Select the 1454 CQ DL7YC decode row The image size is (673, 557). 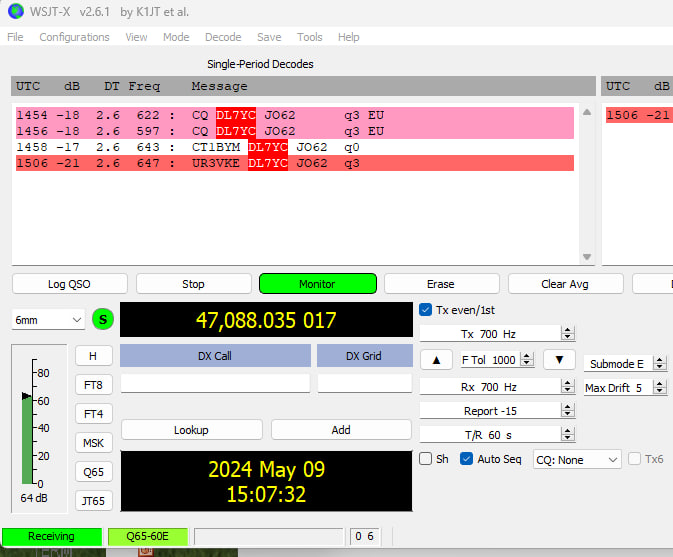(x=295, y=115)
